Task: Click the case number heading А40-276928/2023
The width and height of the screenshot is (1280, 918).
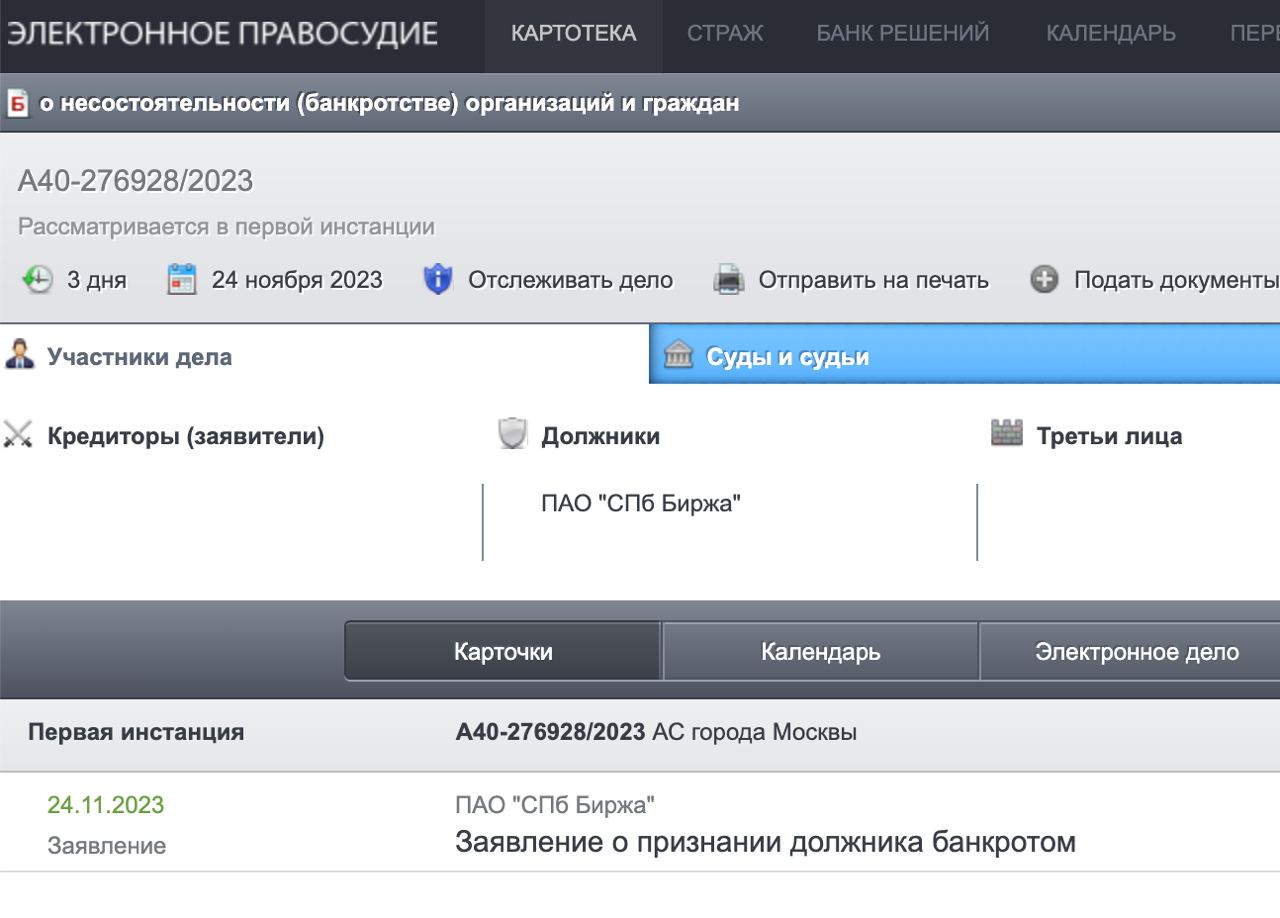Action: point(136,181)
